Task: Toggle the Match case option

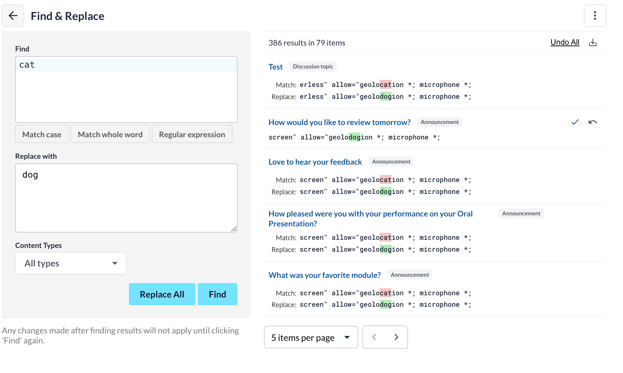Action: coord(42,134)
